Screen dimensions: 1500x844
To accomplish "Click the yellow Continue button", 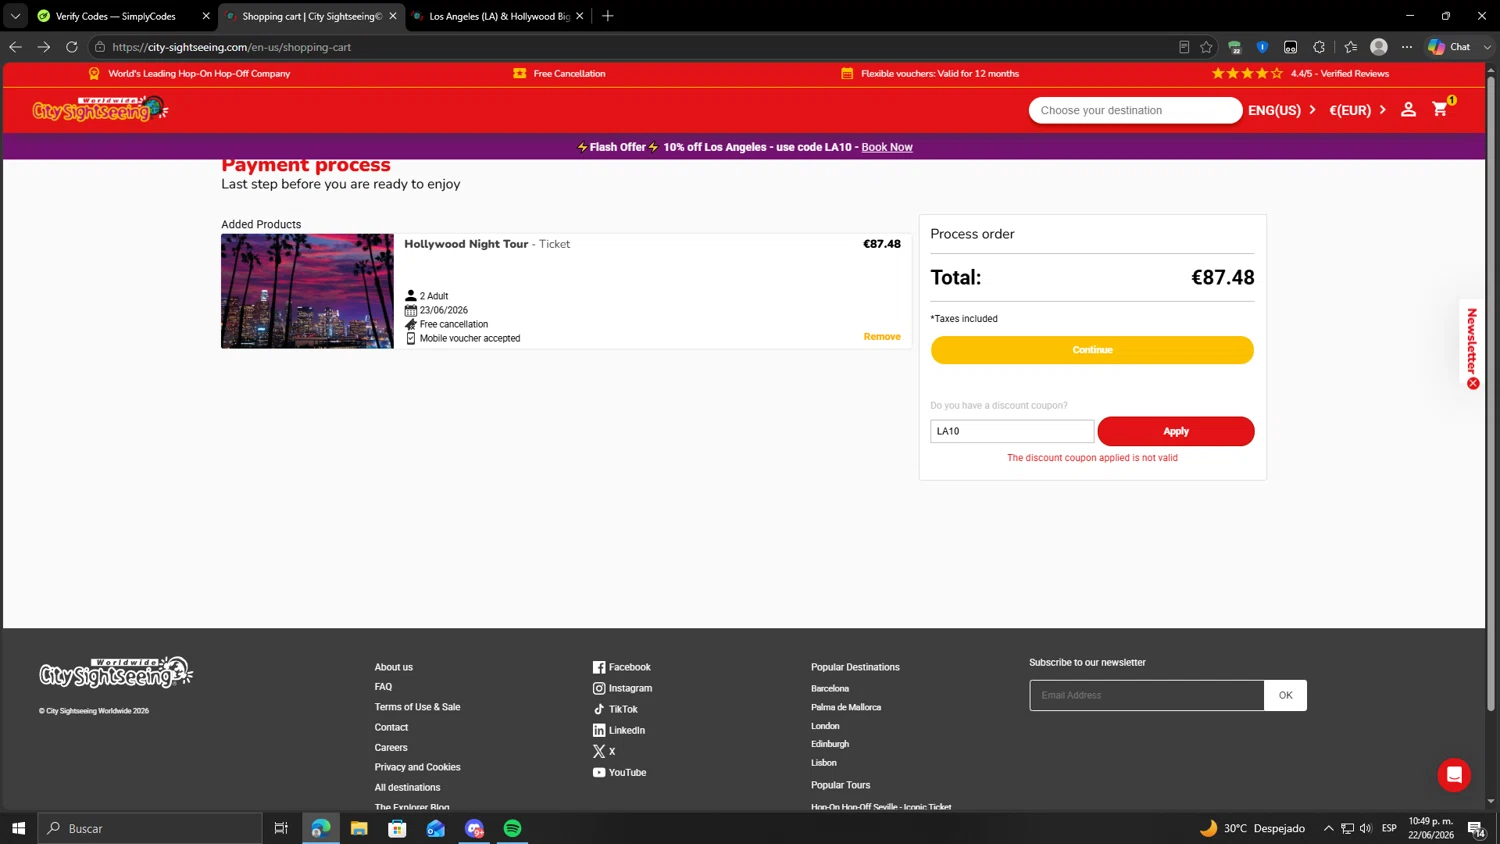I will (1092, 350).
